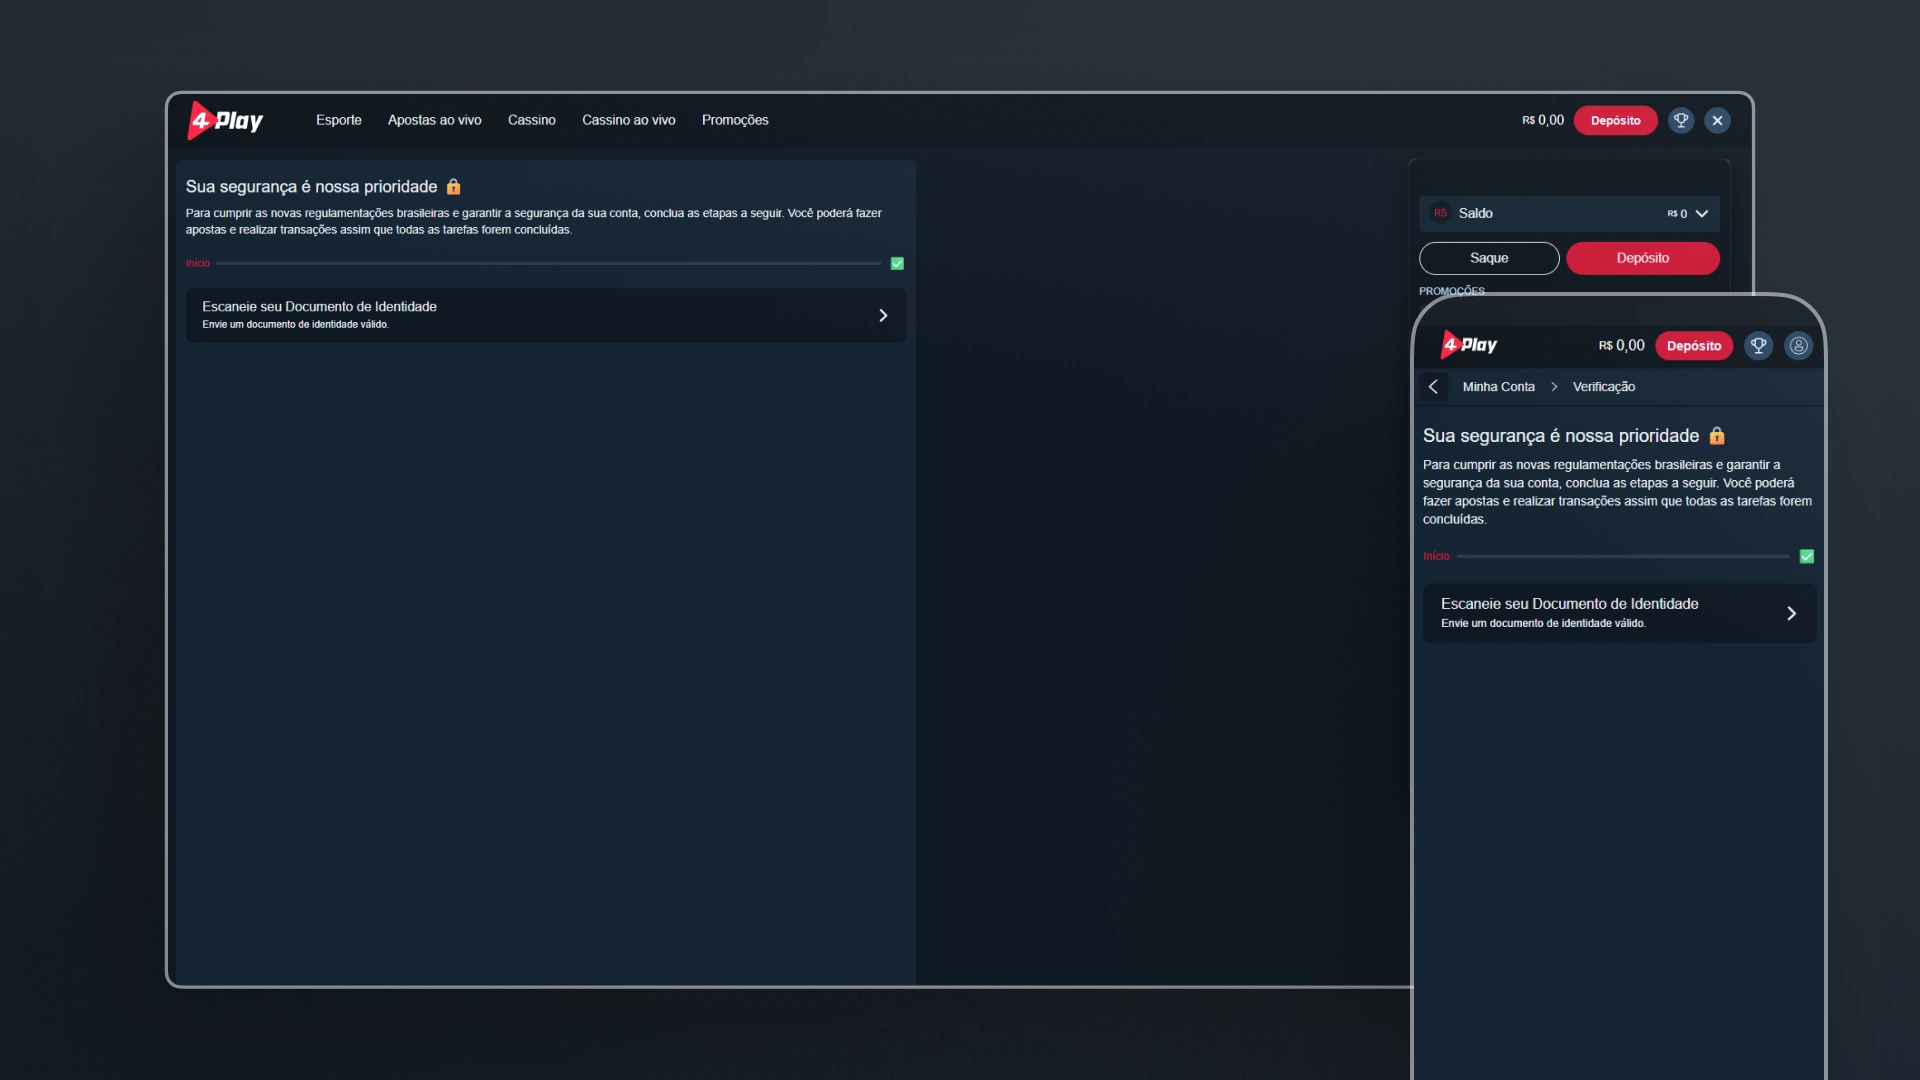Click the R$ currency icon beside Saldo

(1440, 213)
